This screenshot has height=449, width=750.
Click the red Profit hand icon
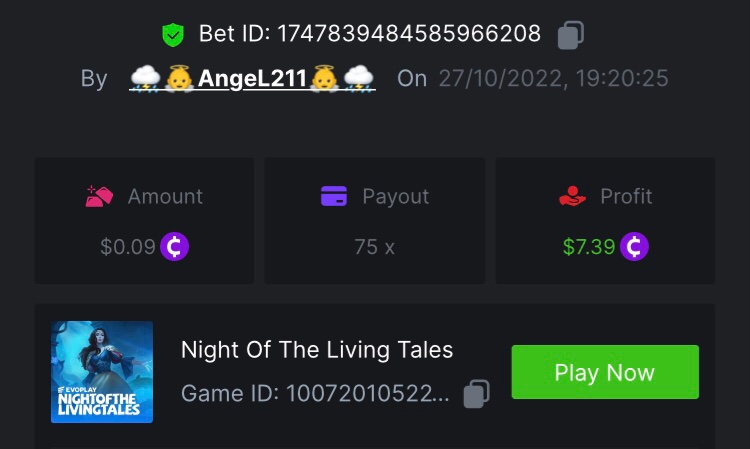[x=572, y=196]
